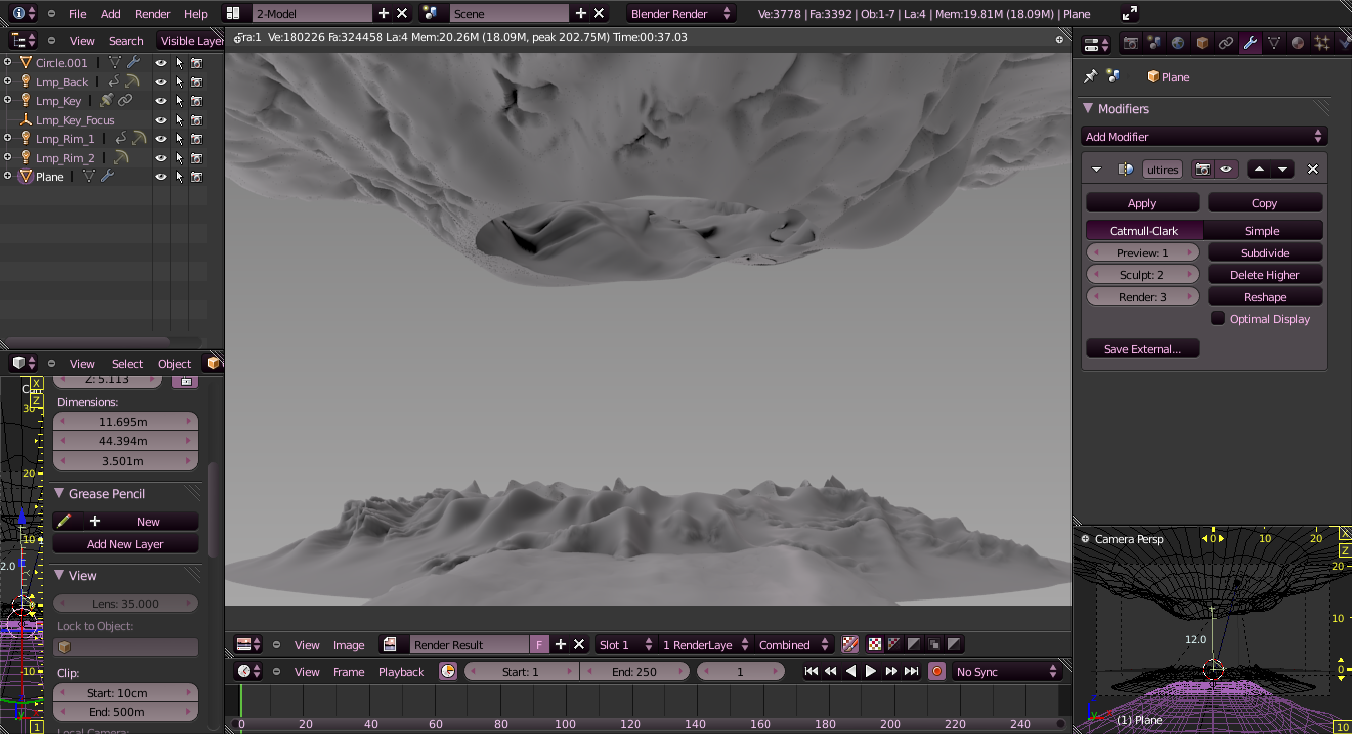The height and width of the screenshot is (734, 1352).
Task: Move the modifier up in stack
Action: pos(1259,169)
